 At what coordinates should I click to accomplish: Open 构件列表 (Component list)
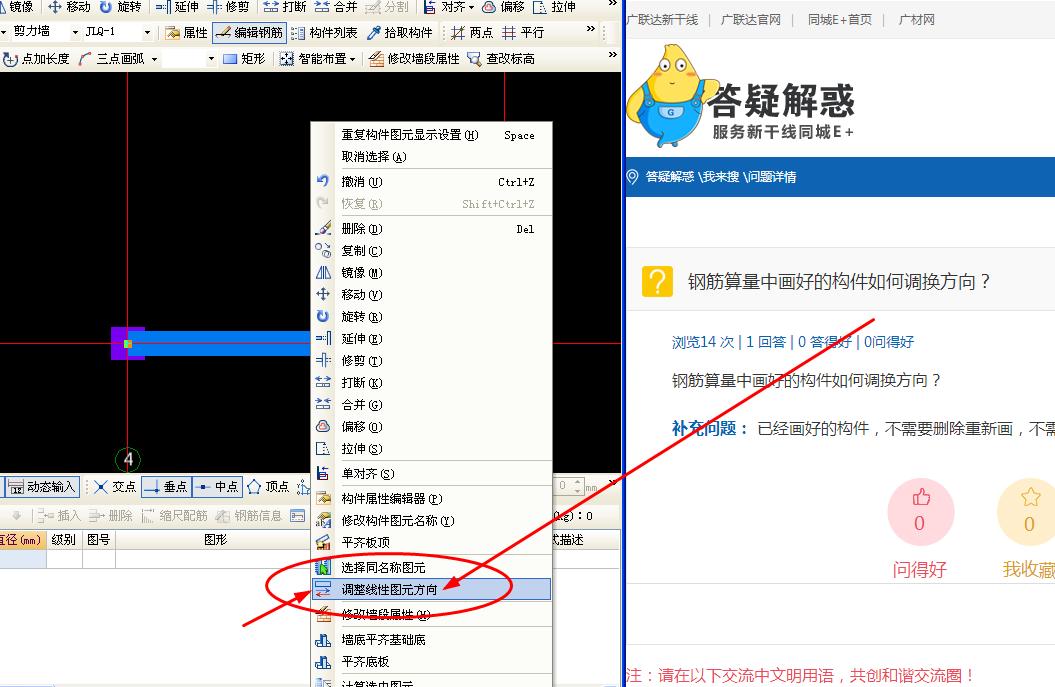coord(324,32)
